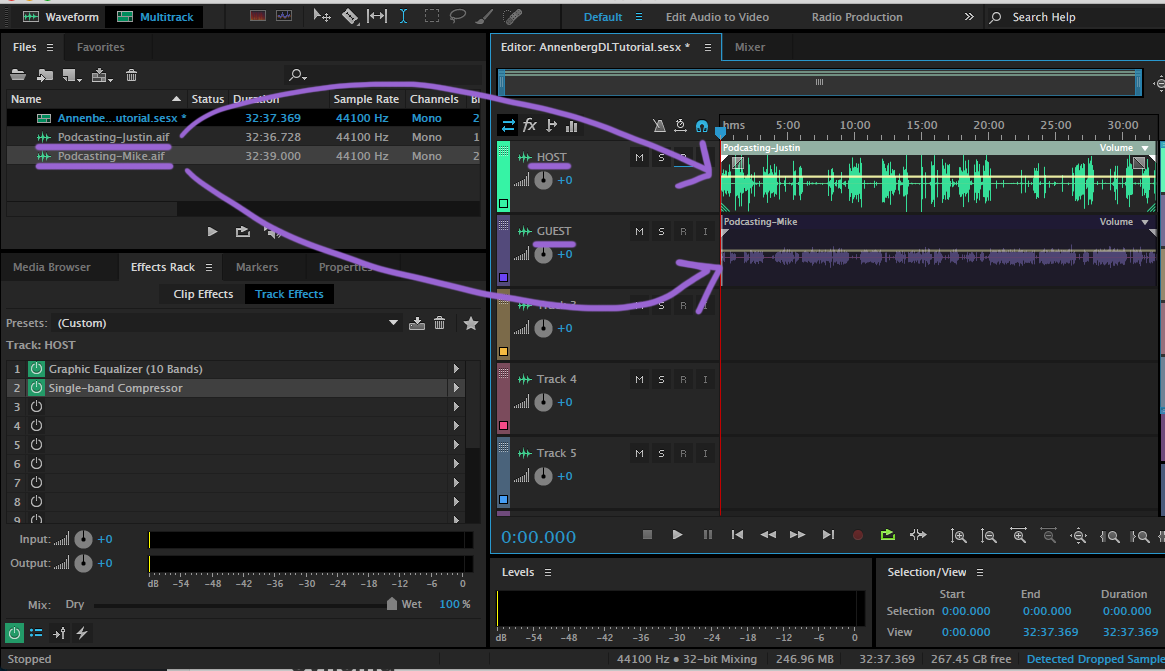The height and width of the screenshot is (671, 1165).
Task: Select the Time Selection tool
Action: click(403, 16)
